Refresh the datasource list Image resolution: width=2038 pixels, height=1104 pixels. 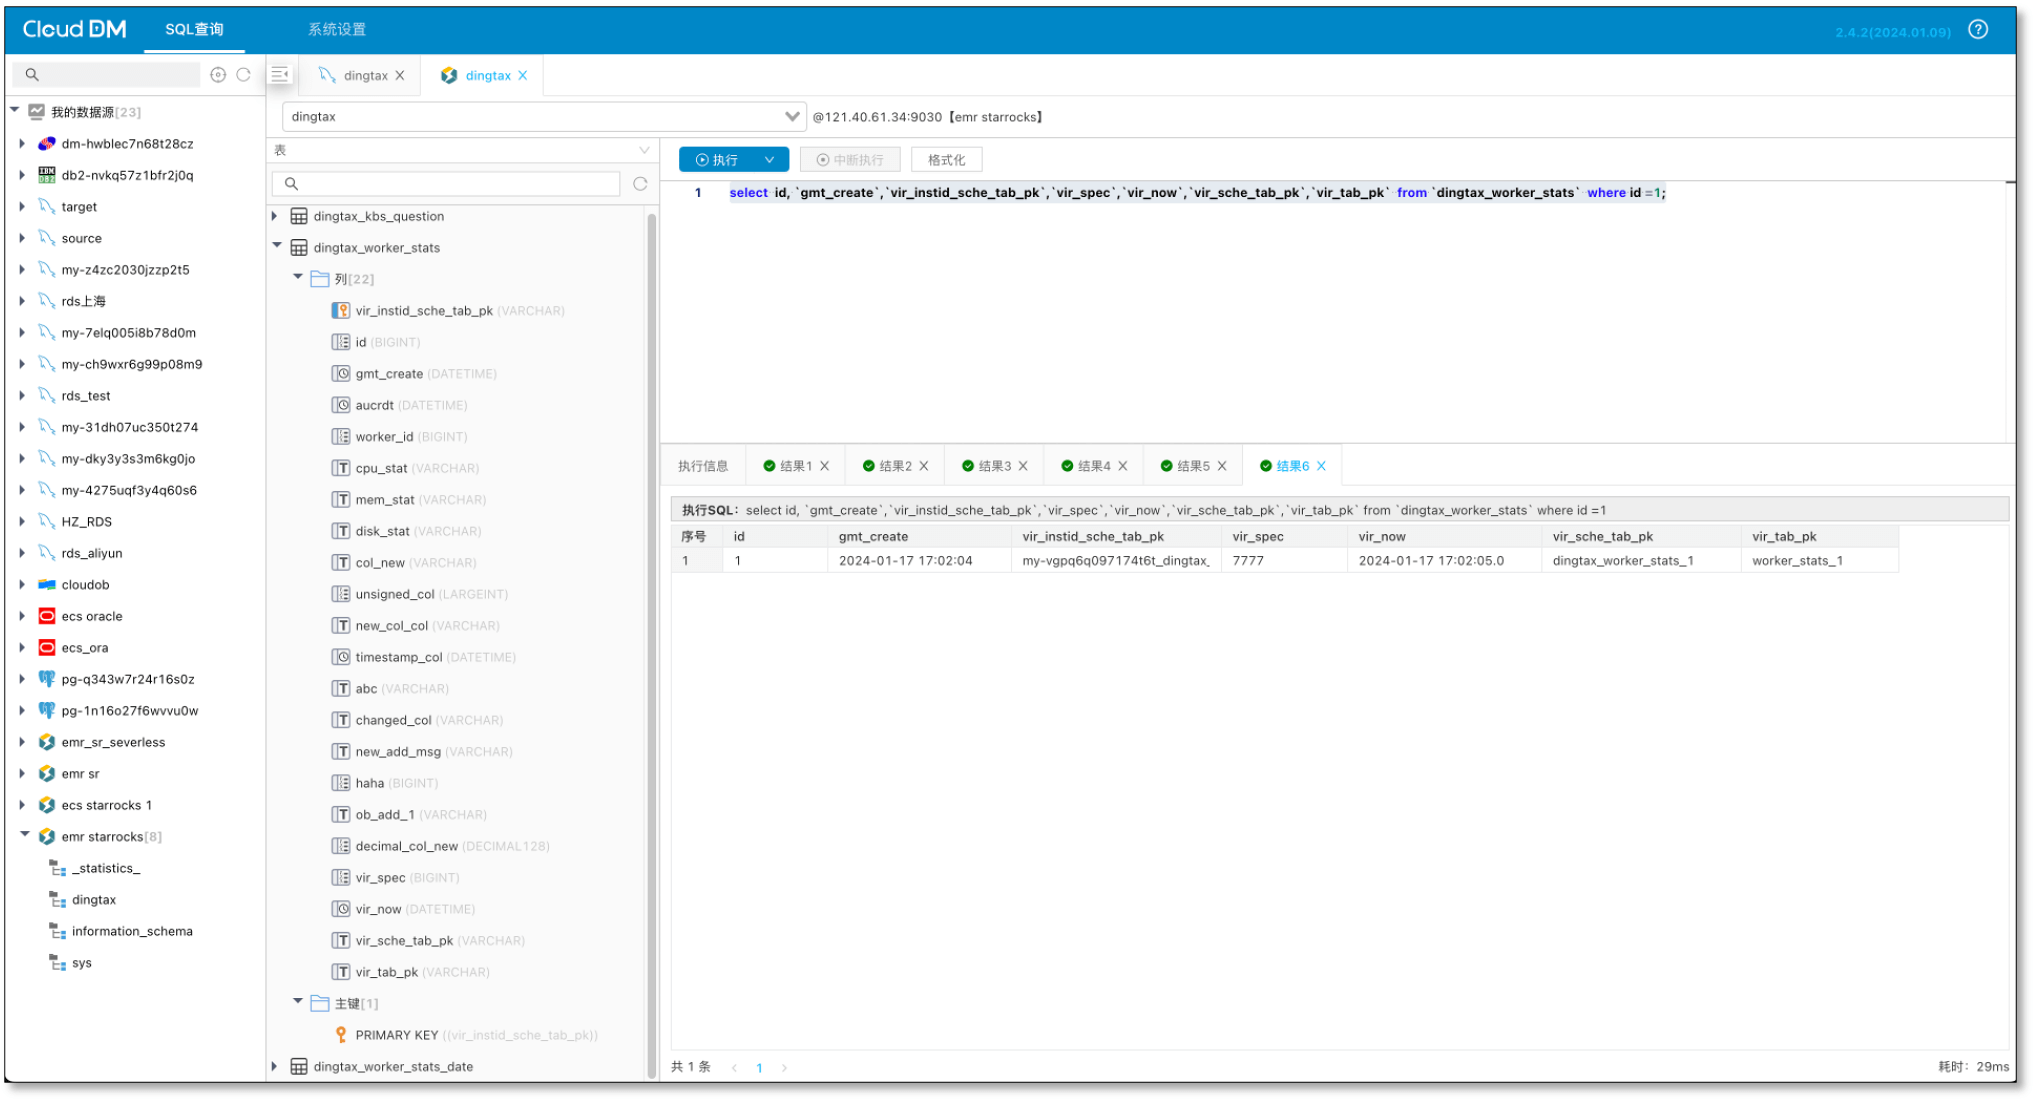[243, 75]
